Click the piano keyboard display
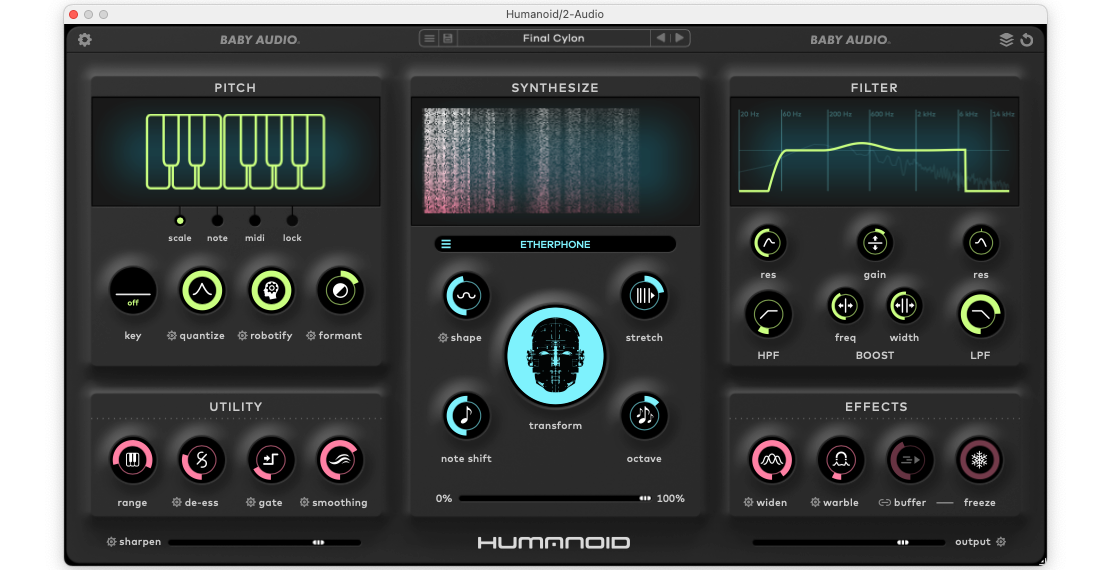1111x570 pixels. [235, 151]
